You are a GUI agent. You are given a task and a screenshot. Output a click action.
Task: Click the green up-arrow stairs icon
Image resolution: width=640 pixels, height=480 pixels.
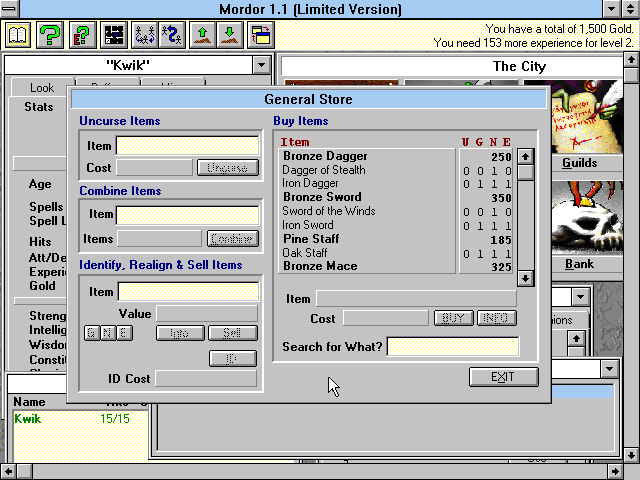coord(202,35)
